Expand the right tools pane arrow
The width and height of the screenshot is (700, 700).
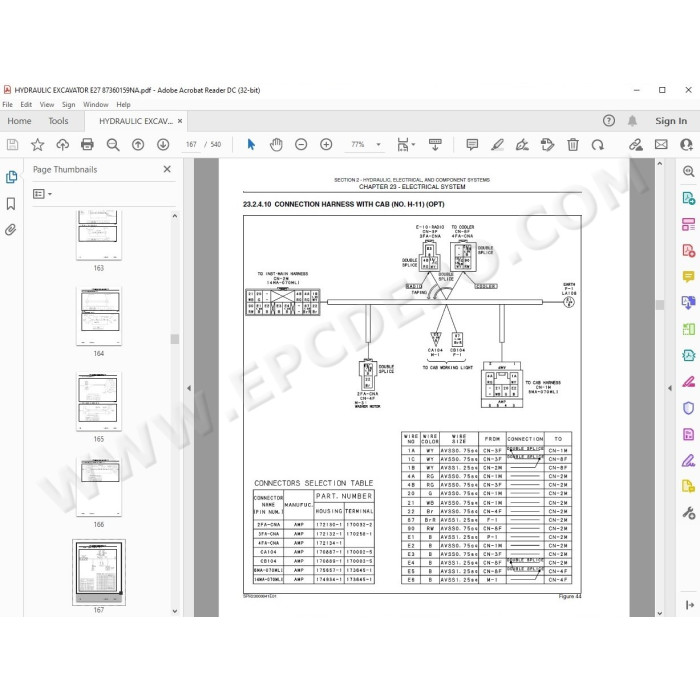689,605
